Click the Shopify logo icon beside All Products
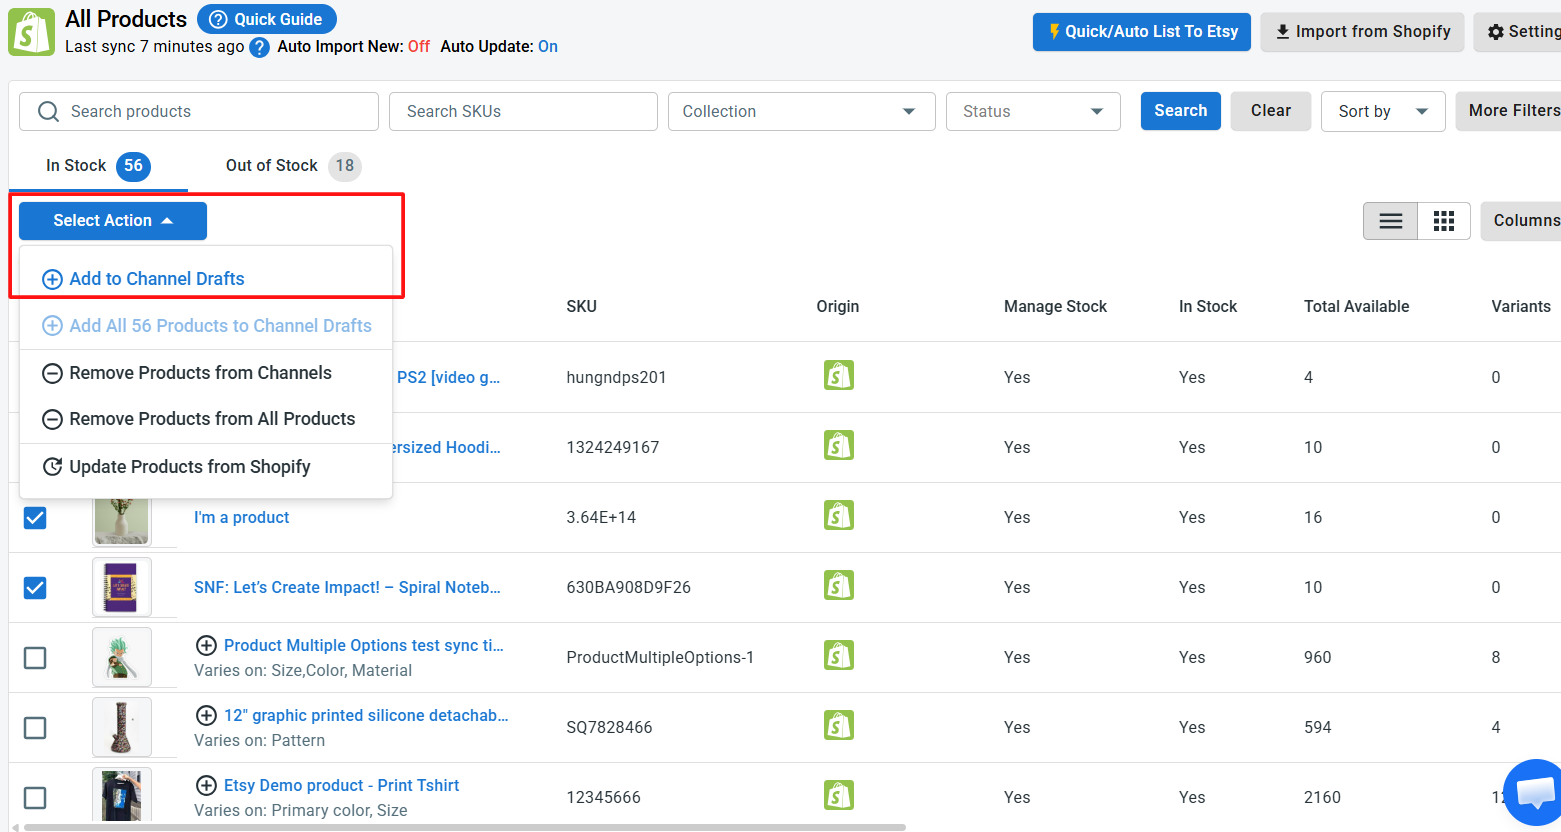Viewport: 1561px width, 832px height. tap(31, 32)
